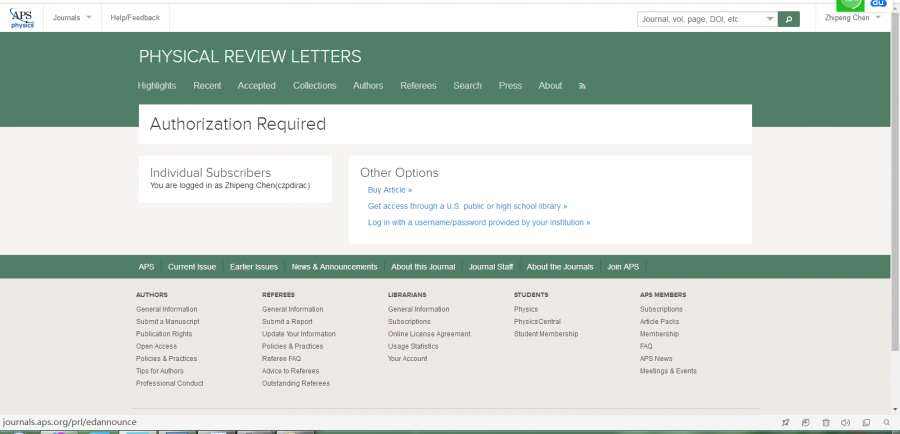Click the blue Baidu 'du' extension icon
Viewport: 900px width, 434px height.
point(878,4)
